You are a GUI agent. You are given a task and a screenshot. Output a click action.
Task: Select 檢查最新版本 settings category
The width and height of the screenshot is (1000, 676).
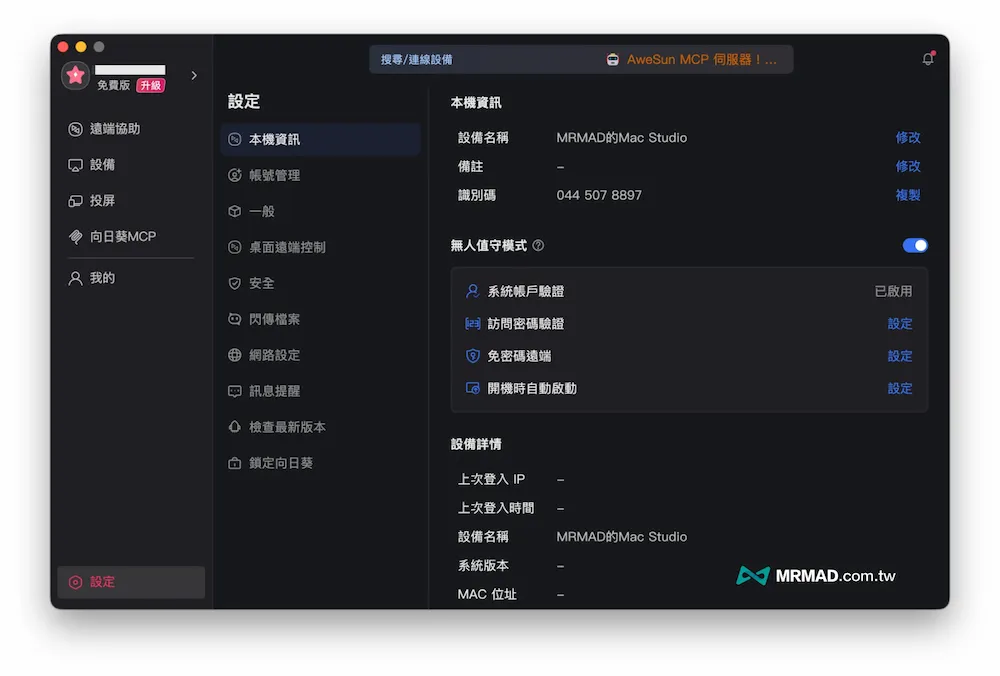321,427
